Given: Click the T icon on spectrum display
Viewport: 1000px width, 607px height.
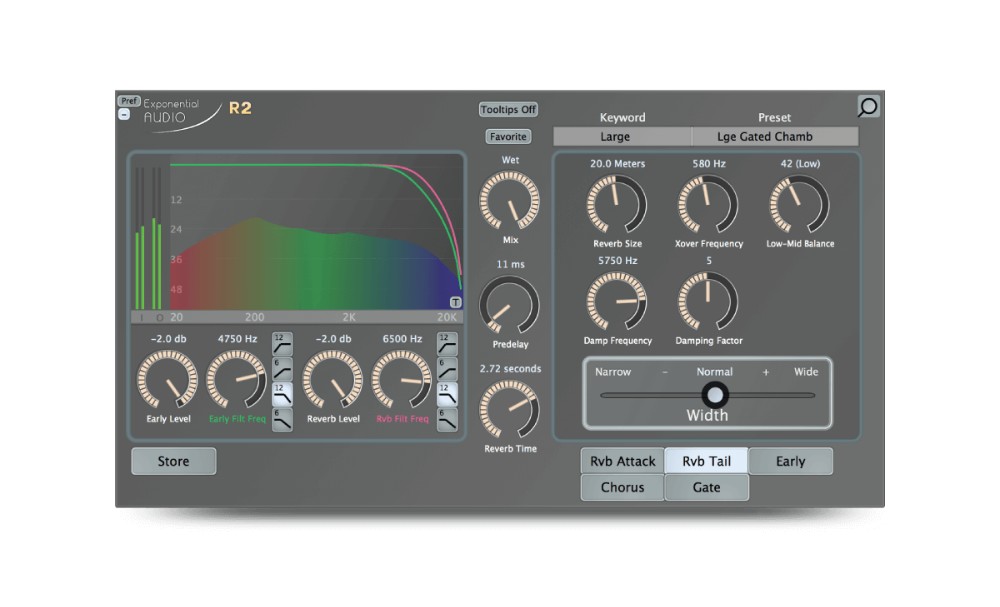Looking at the screenshot, I should (455, 302).
